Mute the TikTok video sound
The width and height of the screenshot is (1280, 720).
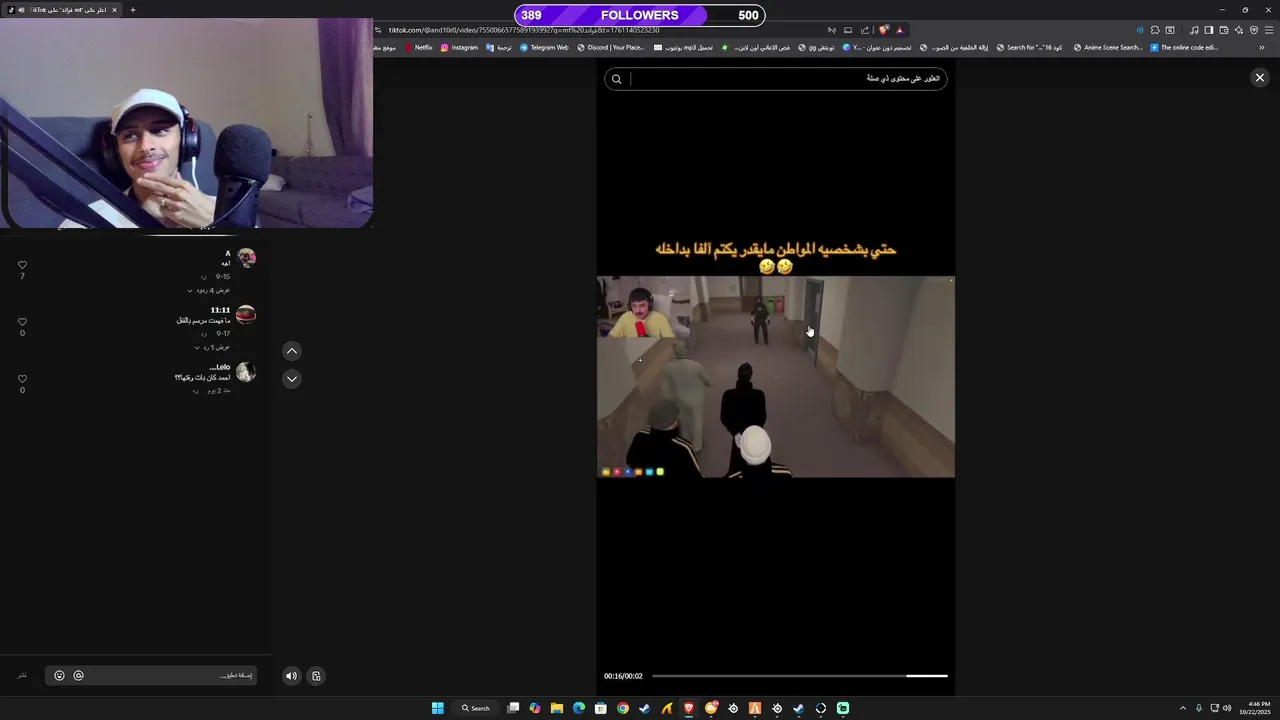291,676
